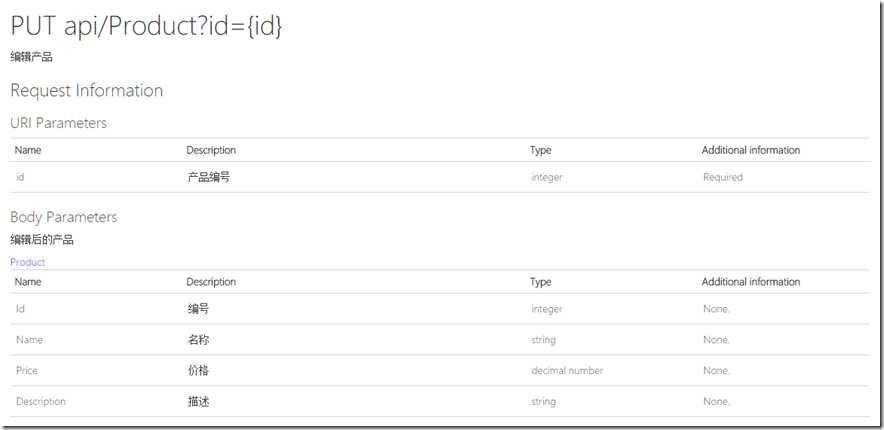
Task: Click the Name field row label
Action: pyautogui.click(x=29, y=340)
